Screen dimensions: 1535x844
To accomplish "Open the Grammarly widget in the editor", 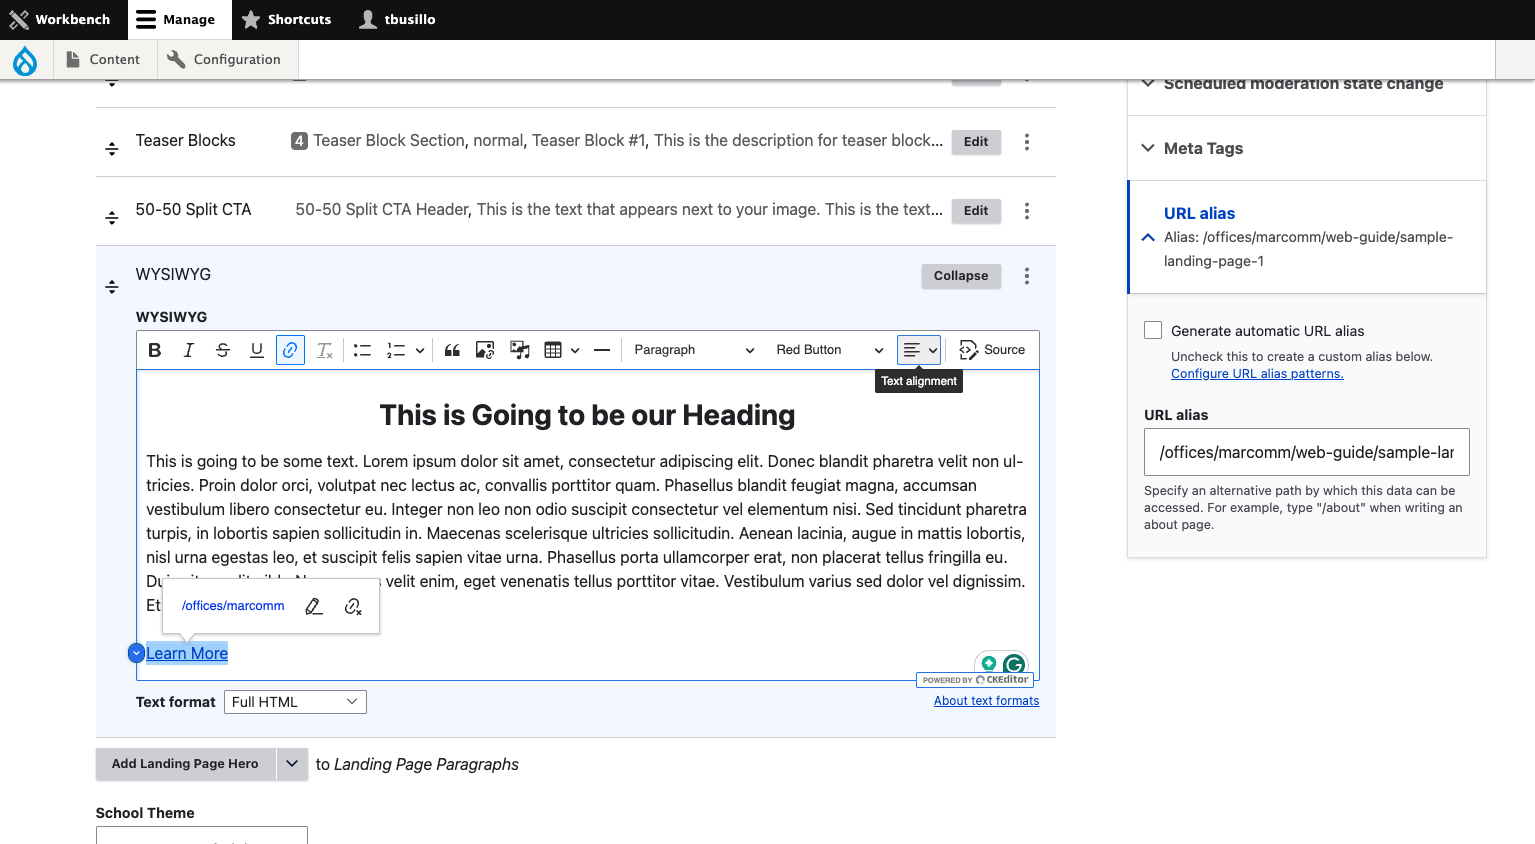I will pyautogui.click(x=1014, y=664).
